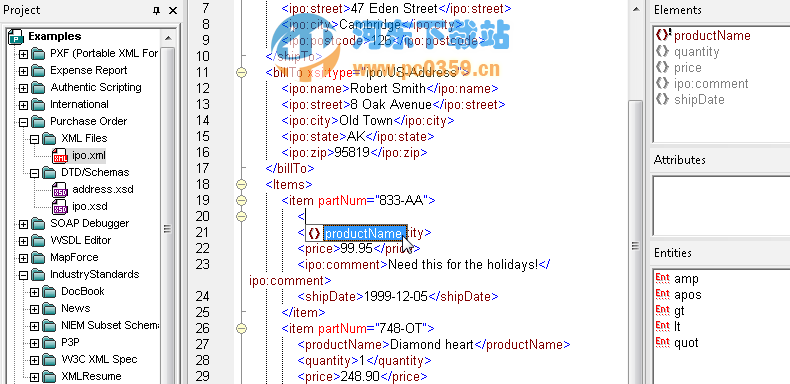Click the Ent icon beside gt
The image size is (790, 384).
point(663,311)
